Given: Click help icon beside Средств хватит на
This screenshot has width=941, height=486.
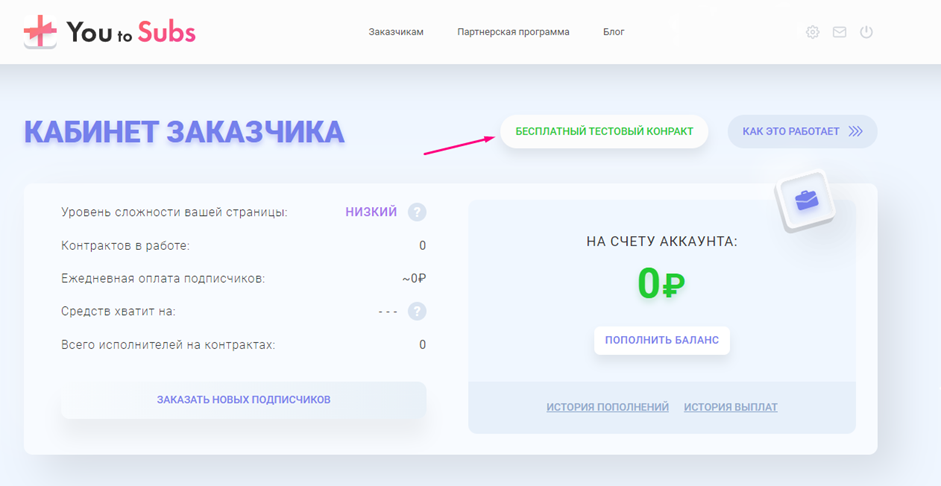Looking at the screenshot, I should pos(417,311).
